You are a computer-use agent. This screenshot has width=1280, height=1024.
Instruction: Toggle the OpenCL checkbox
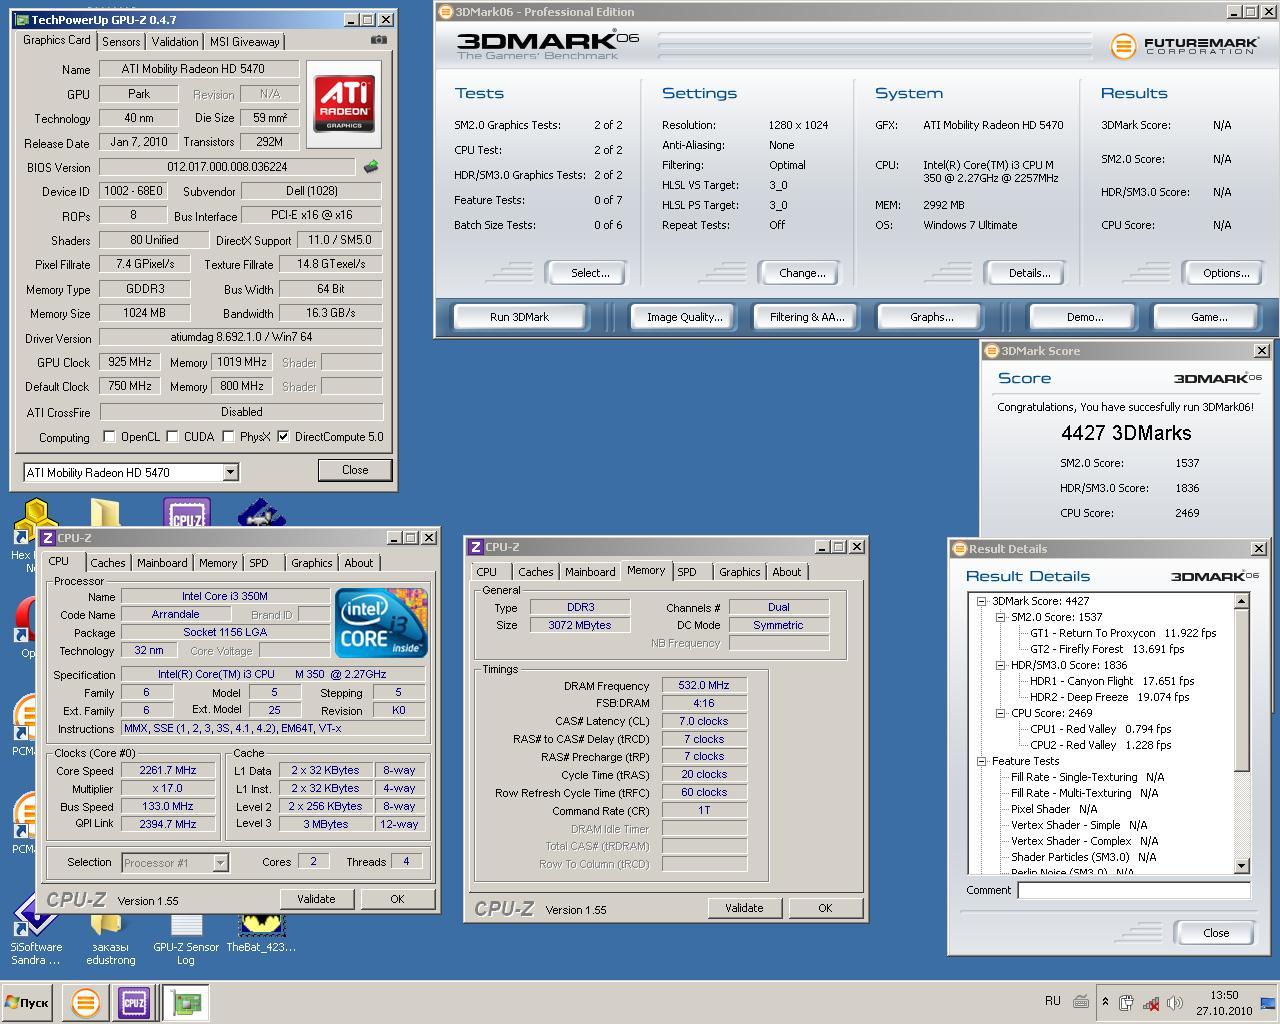[109, 437]
